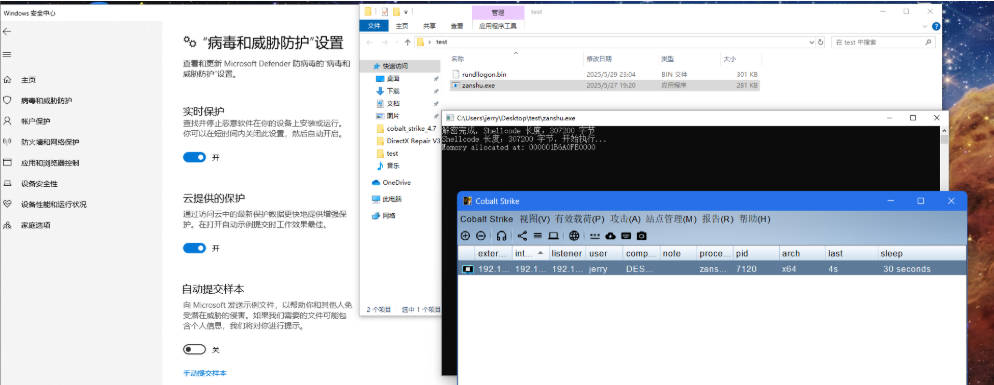Viewport: 994px width, 385px height.
Task: Open the pivot graph share icon
Action: click(522, 236)
